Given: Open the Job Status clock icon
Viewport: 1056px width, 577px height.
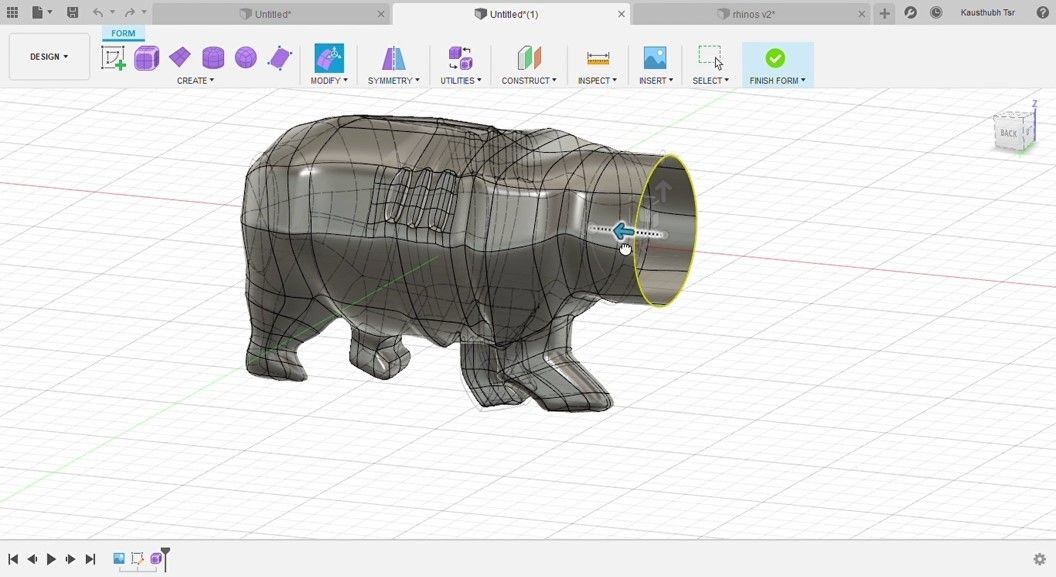Looking at the screenshot, I should (x=935, y=13).
